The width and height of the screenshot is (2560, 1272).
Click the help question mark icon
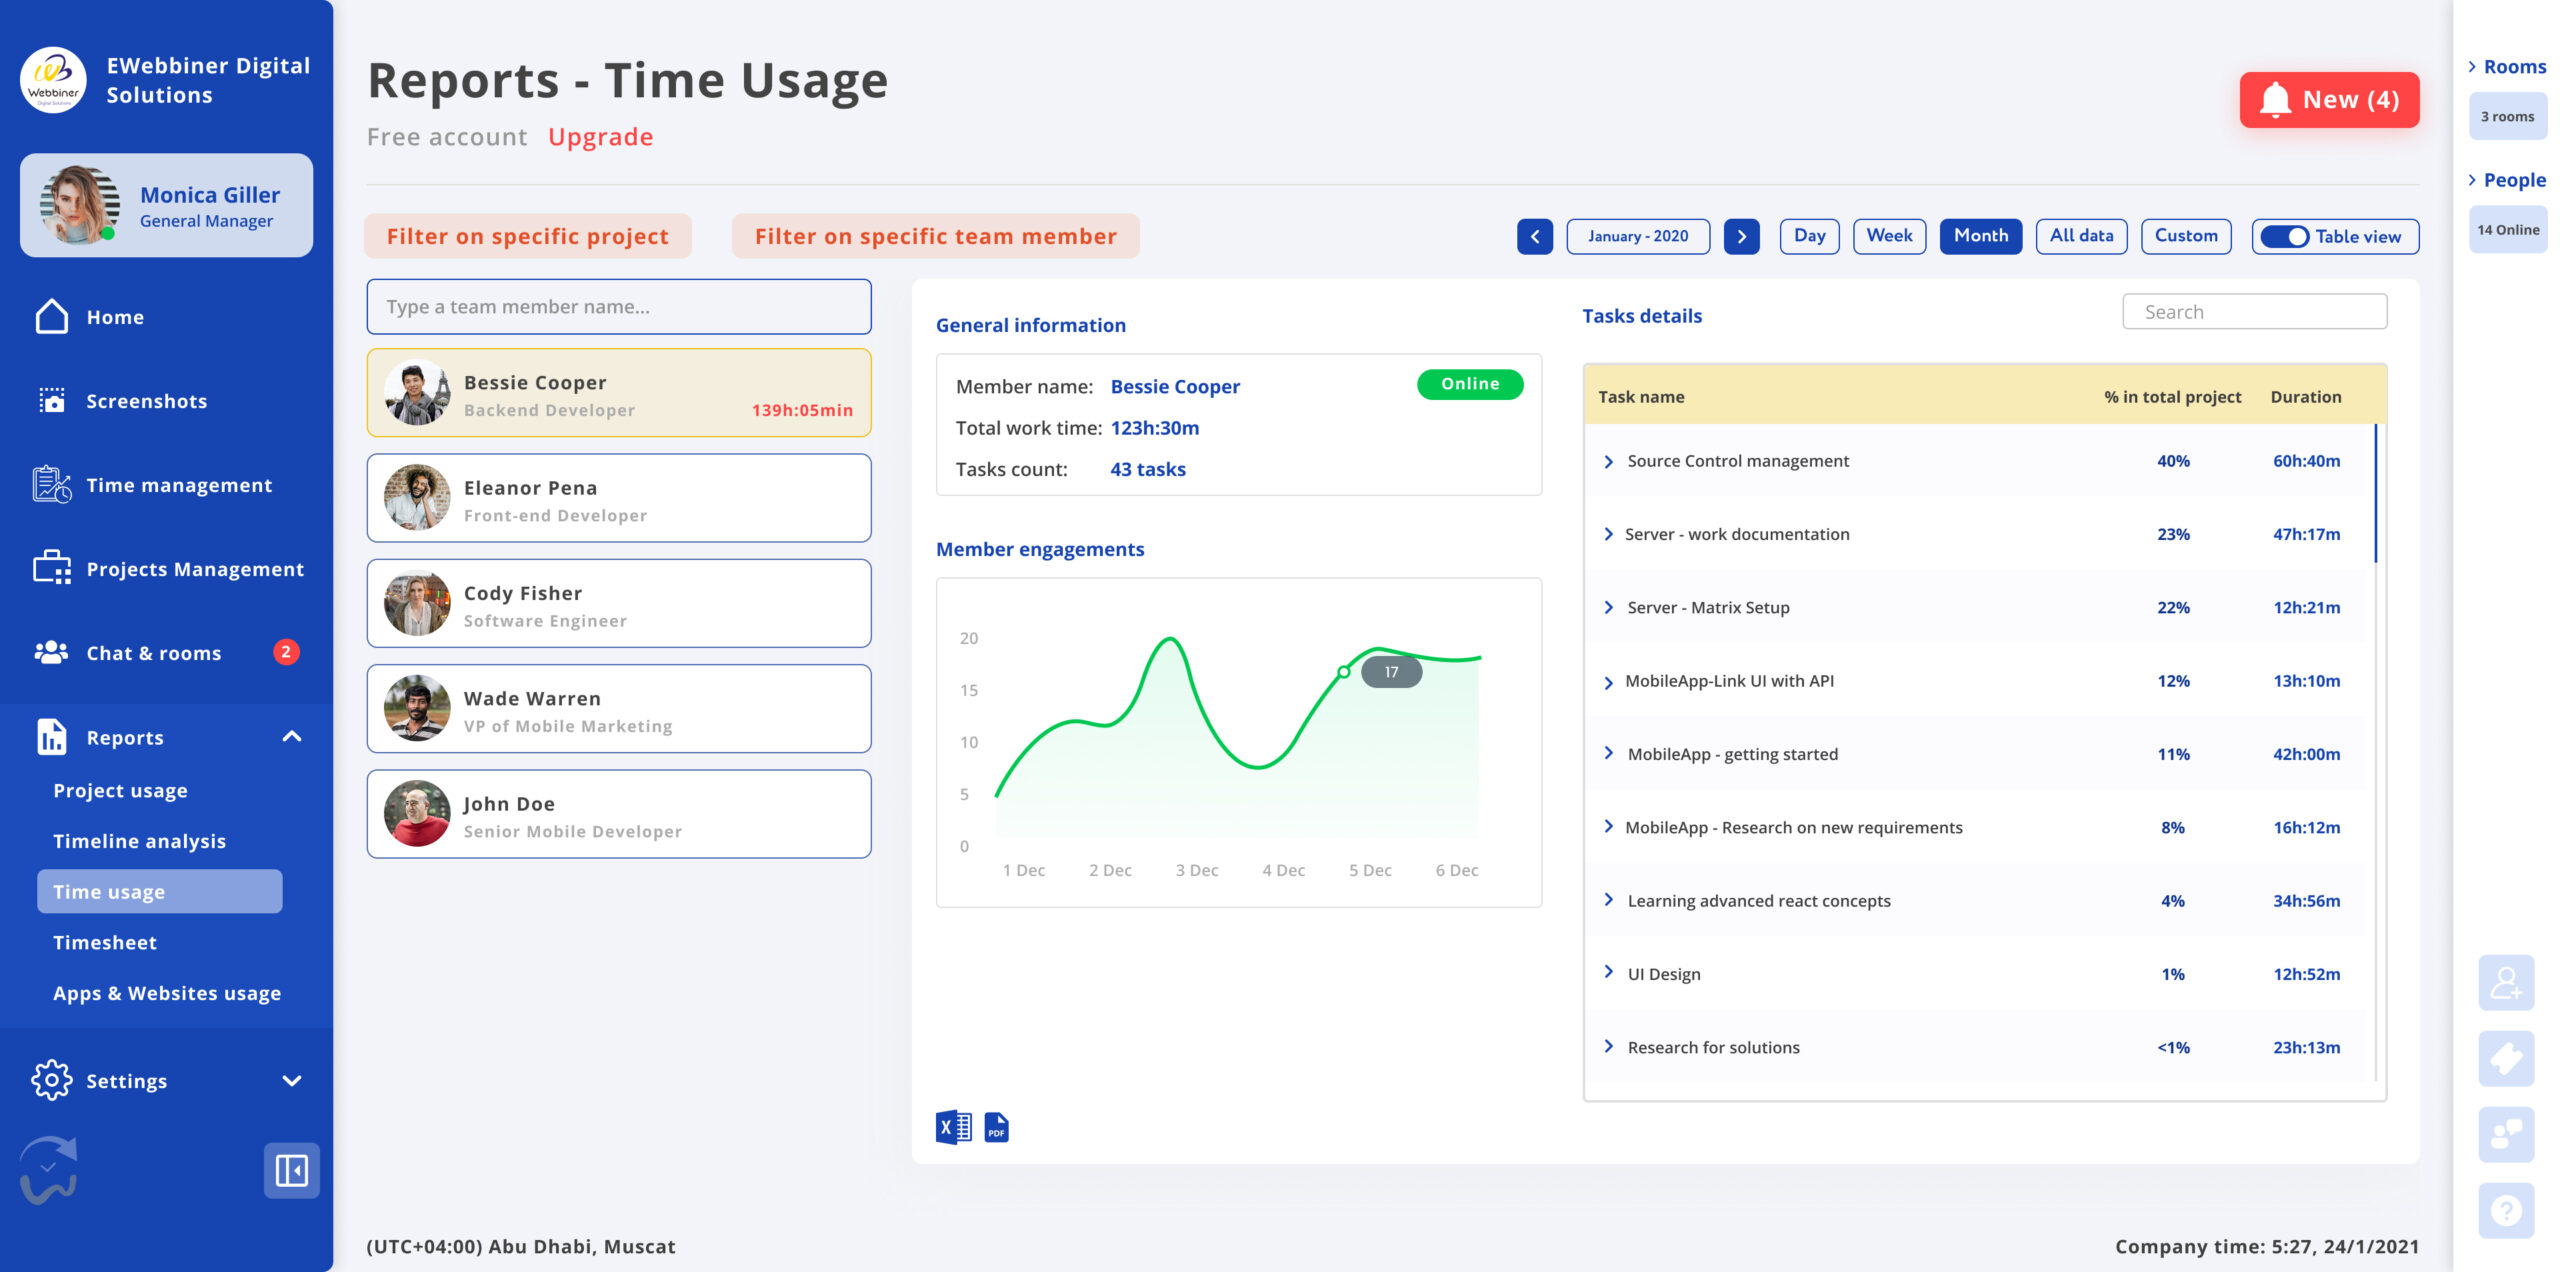(x=2505, y=1210)
